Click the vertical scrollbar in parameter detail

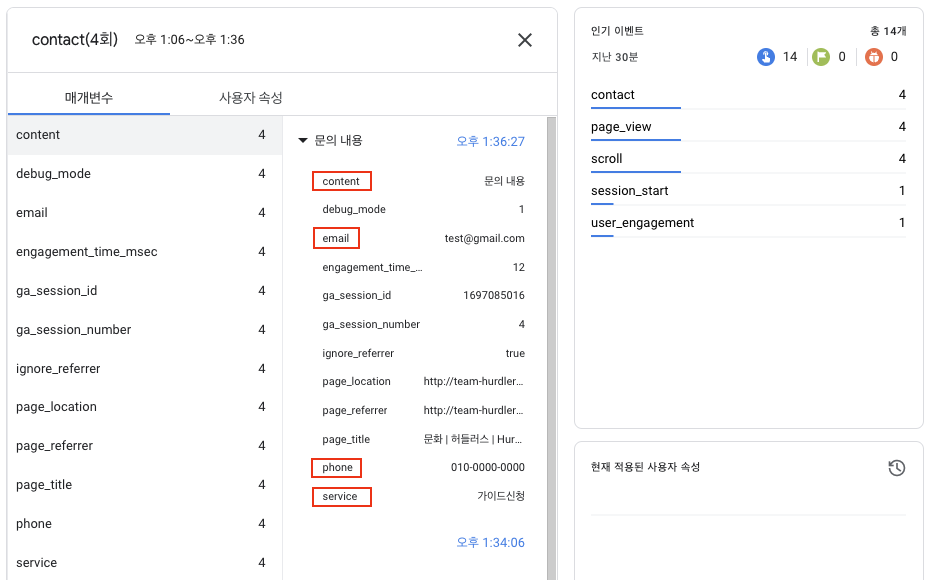[x=551, y=348]
